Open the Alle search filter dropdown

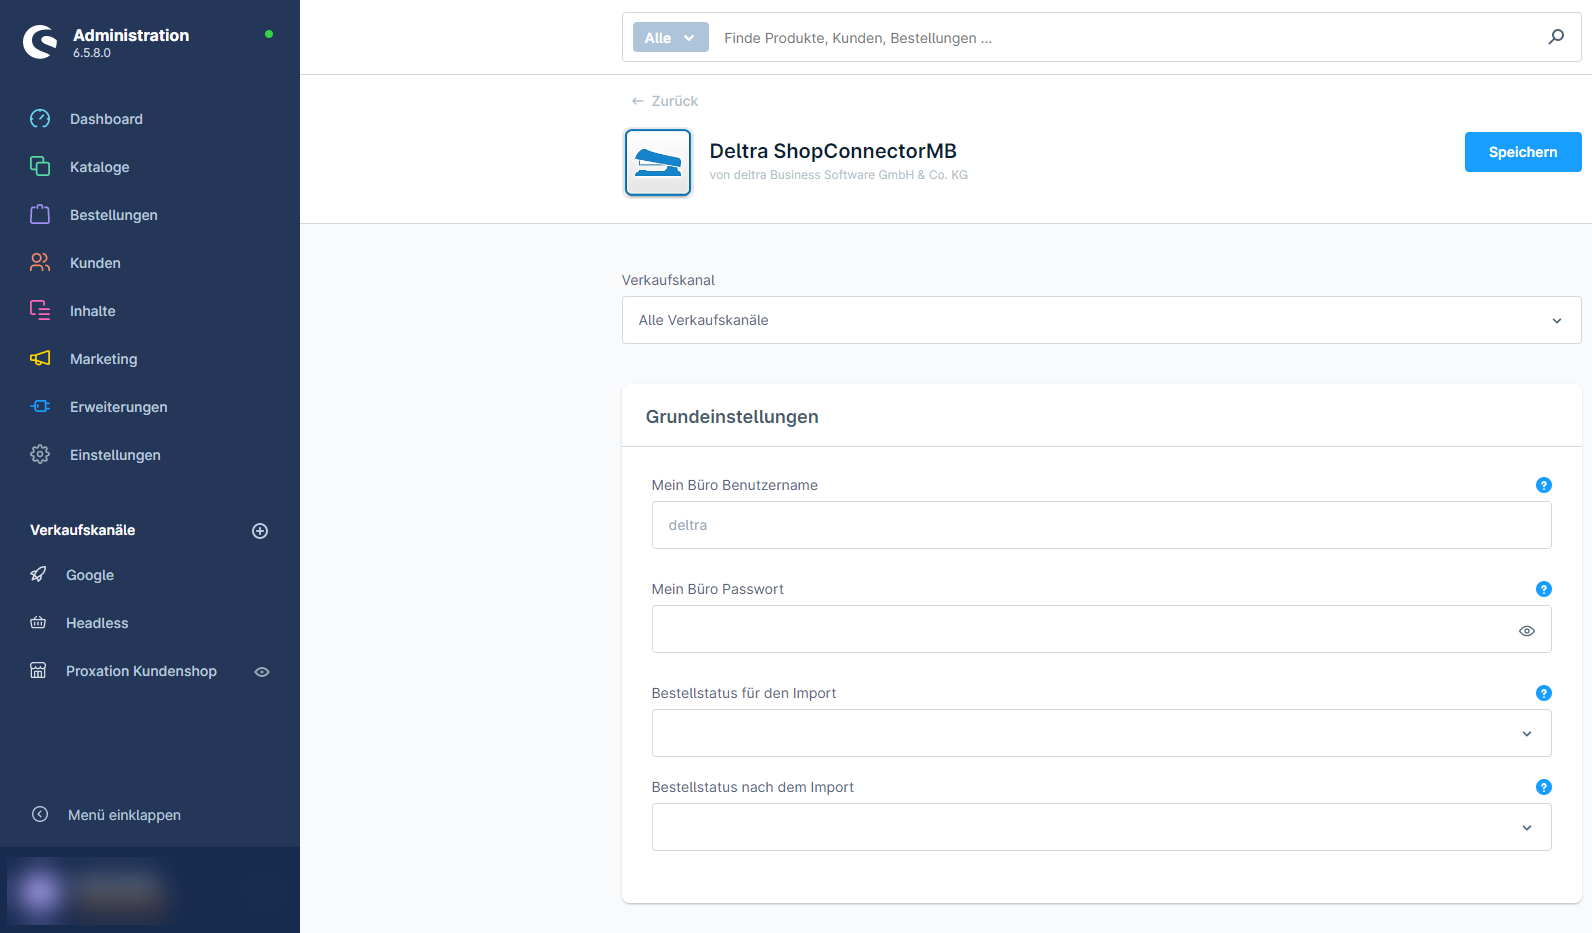670,37
